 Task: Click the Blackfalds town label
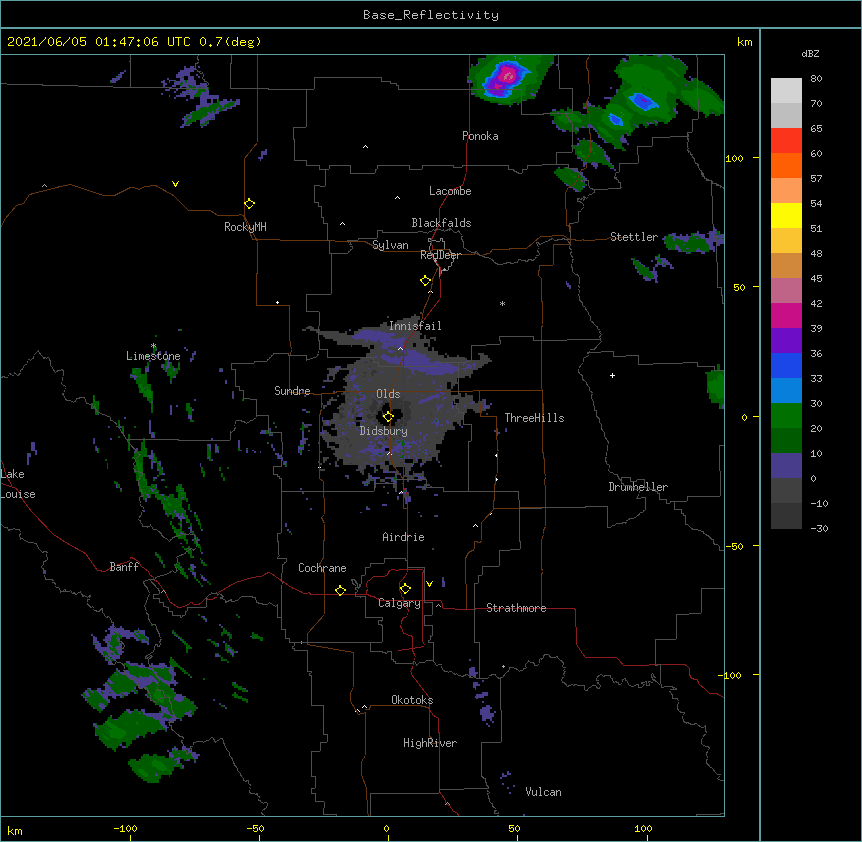pyautogui.click(x=441, y=223)
